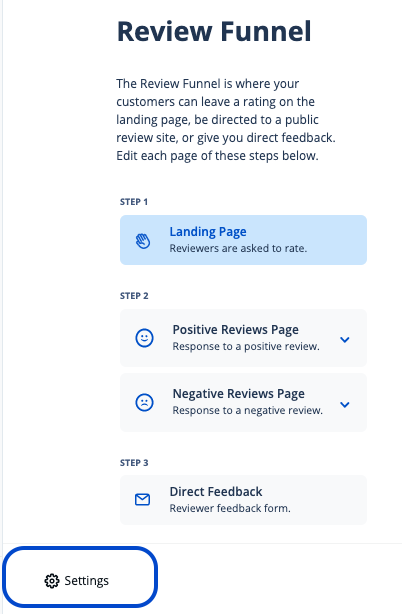Click 'Response to a negative review.' text
402x614 pixels.
pyautogui.click(x=248, y=410)
